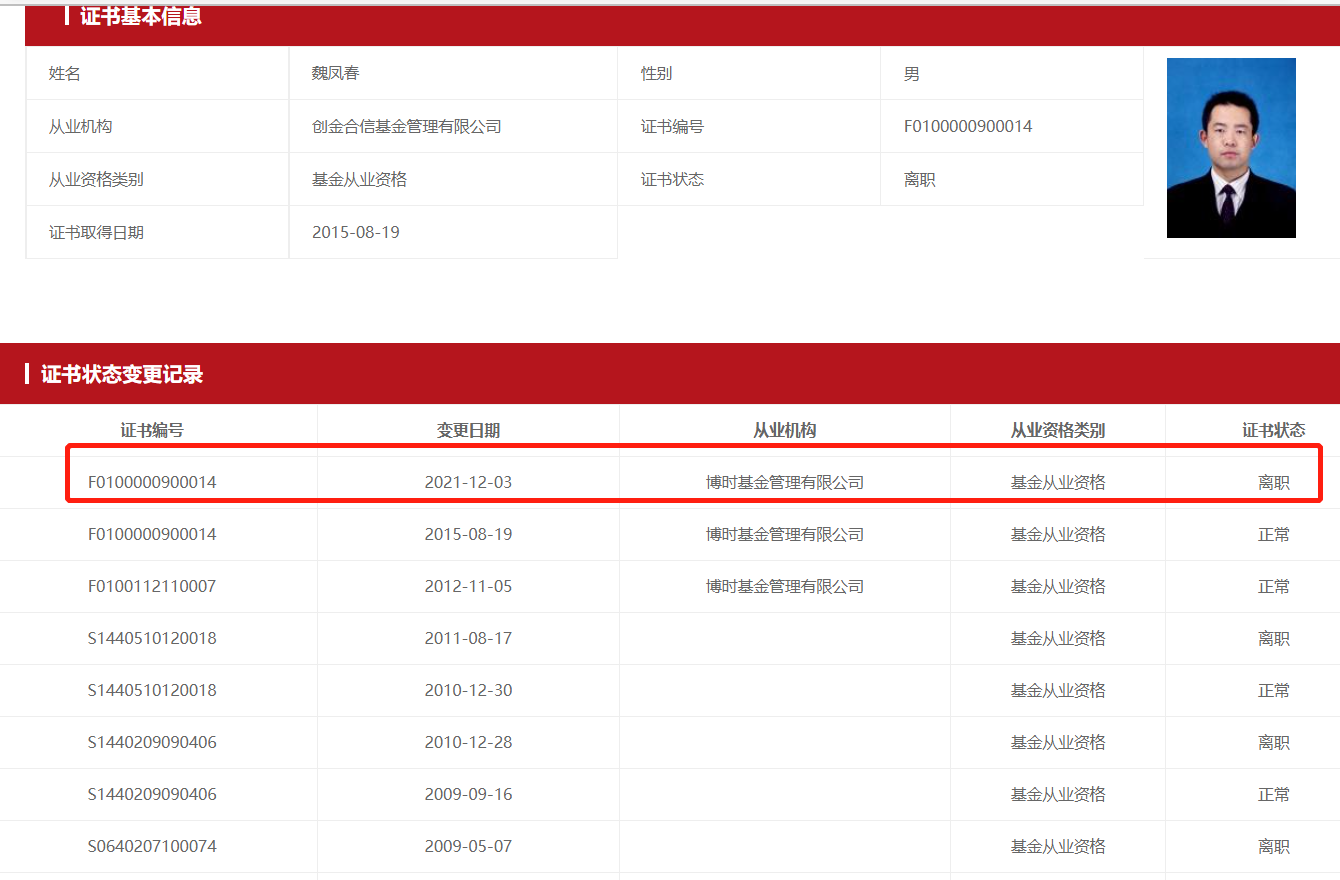Click the 正常 status in the 2012-11-05 row
1340x880 pixels.
[1274, 587]
